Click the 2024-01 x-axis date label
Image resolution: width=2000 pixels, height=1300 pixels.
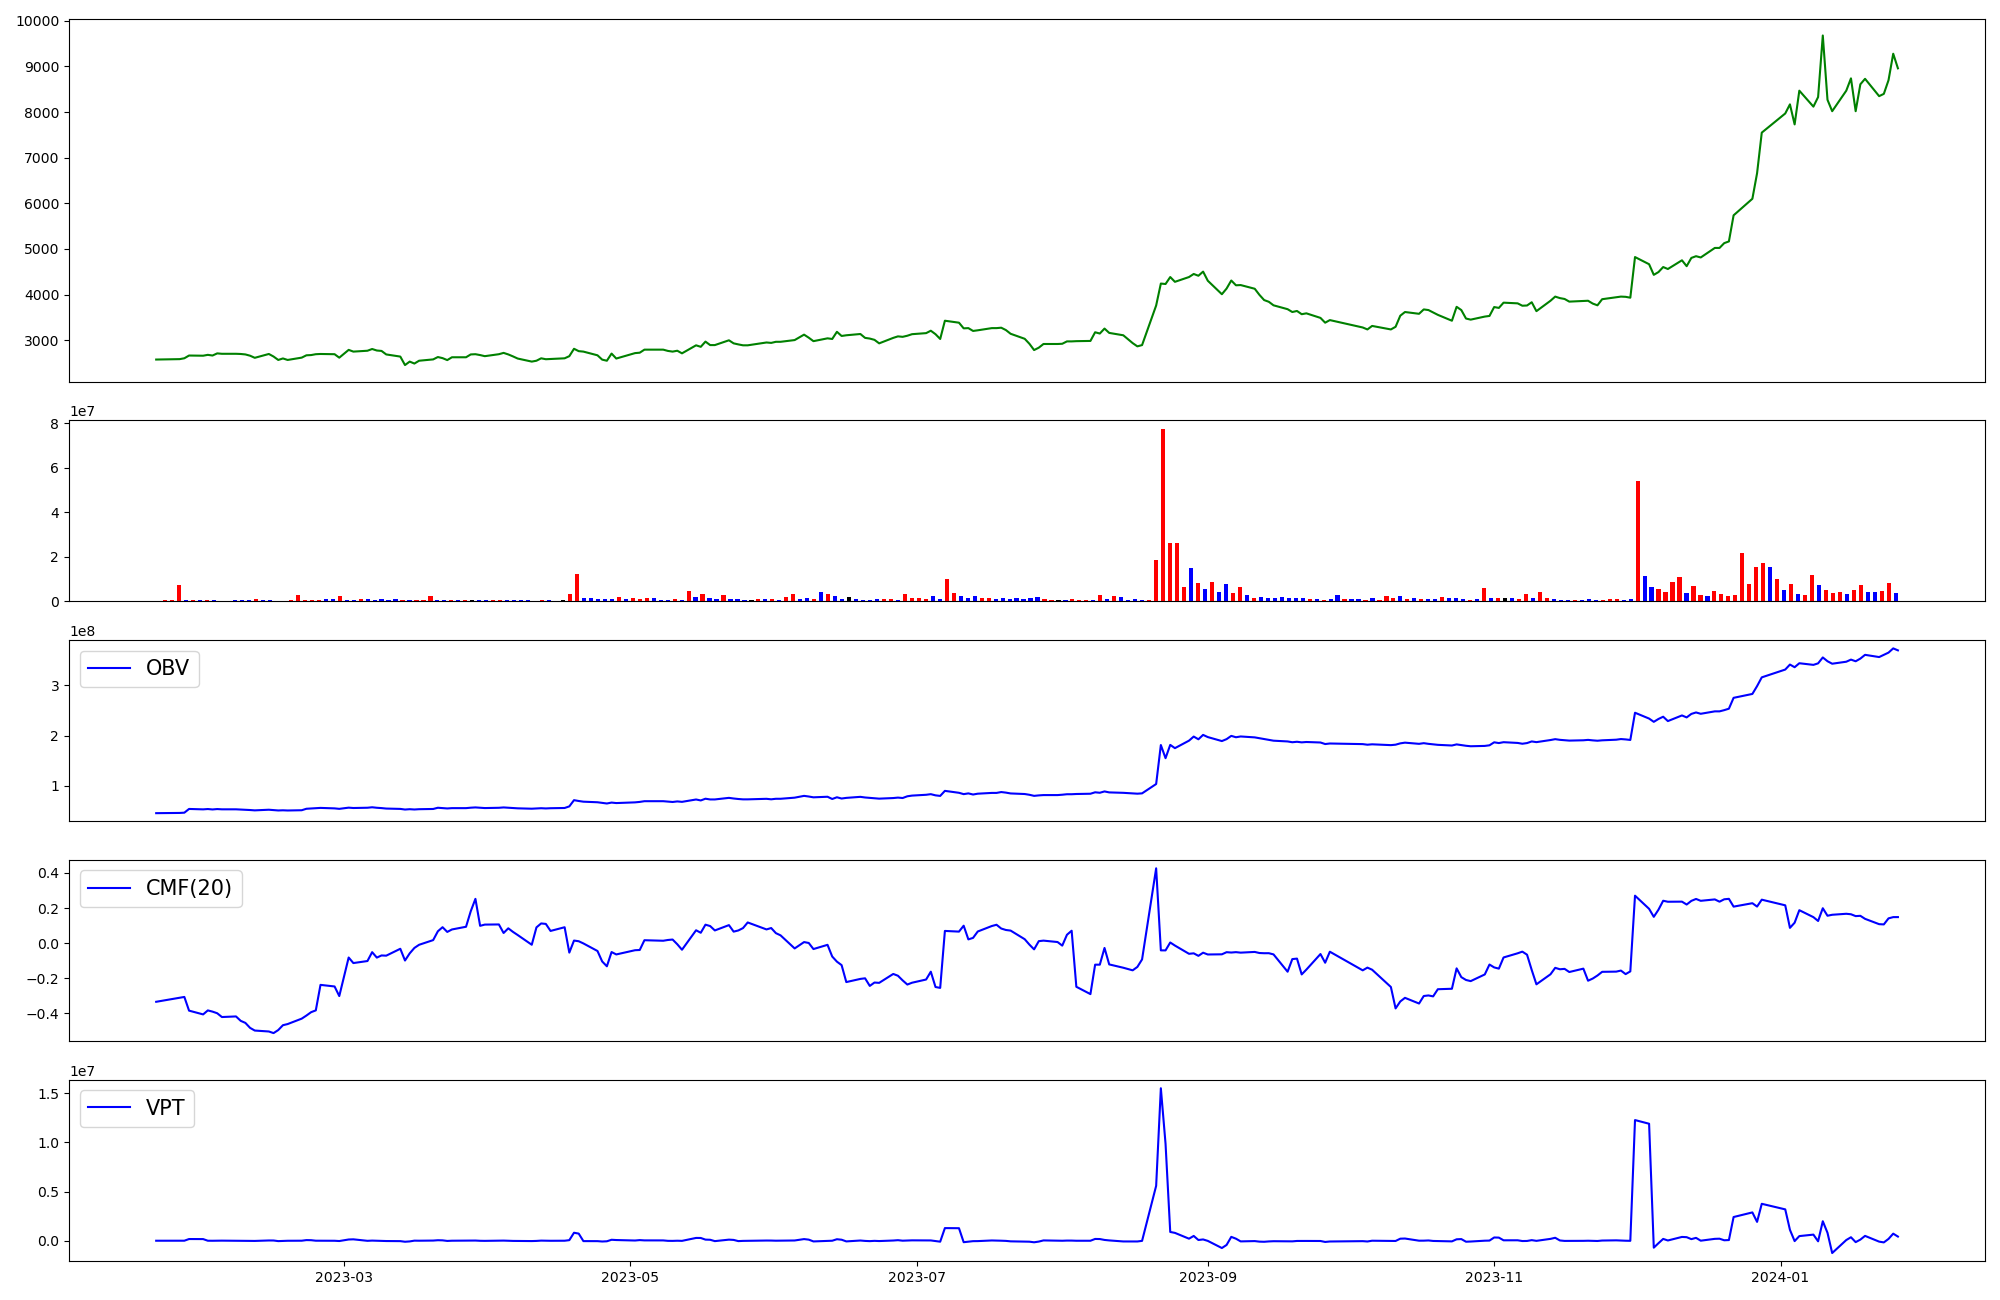1781,1277
